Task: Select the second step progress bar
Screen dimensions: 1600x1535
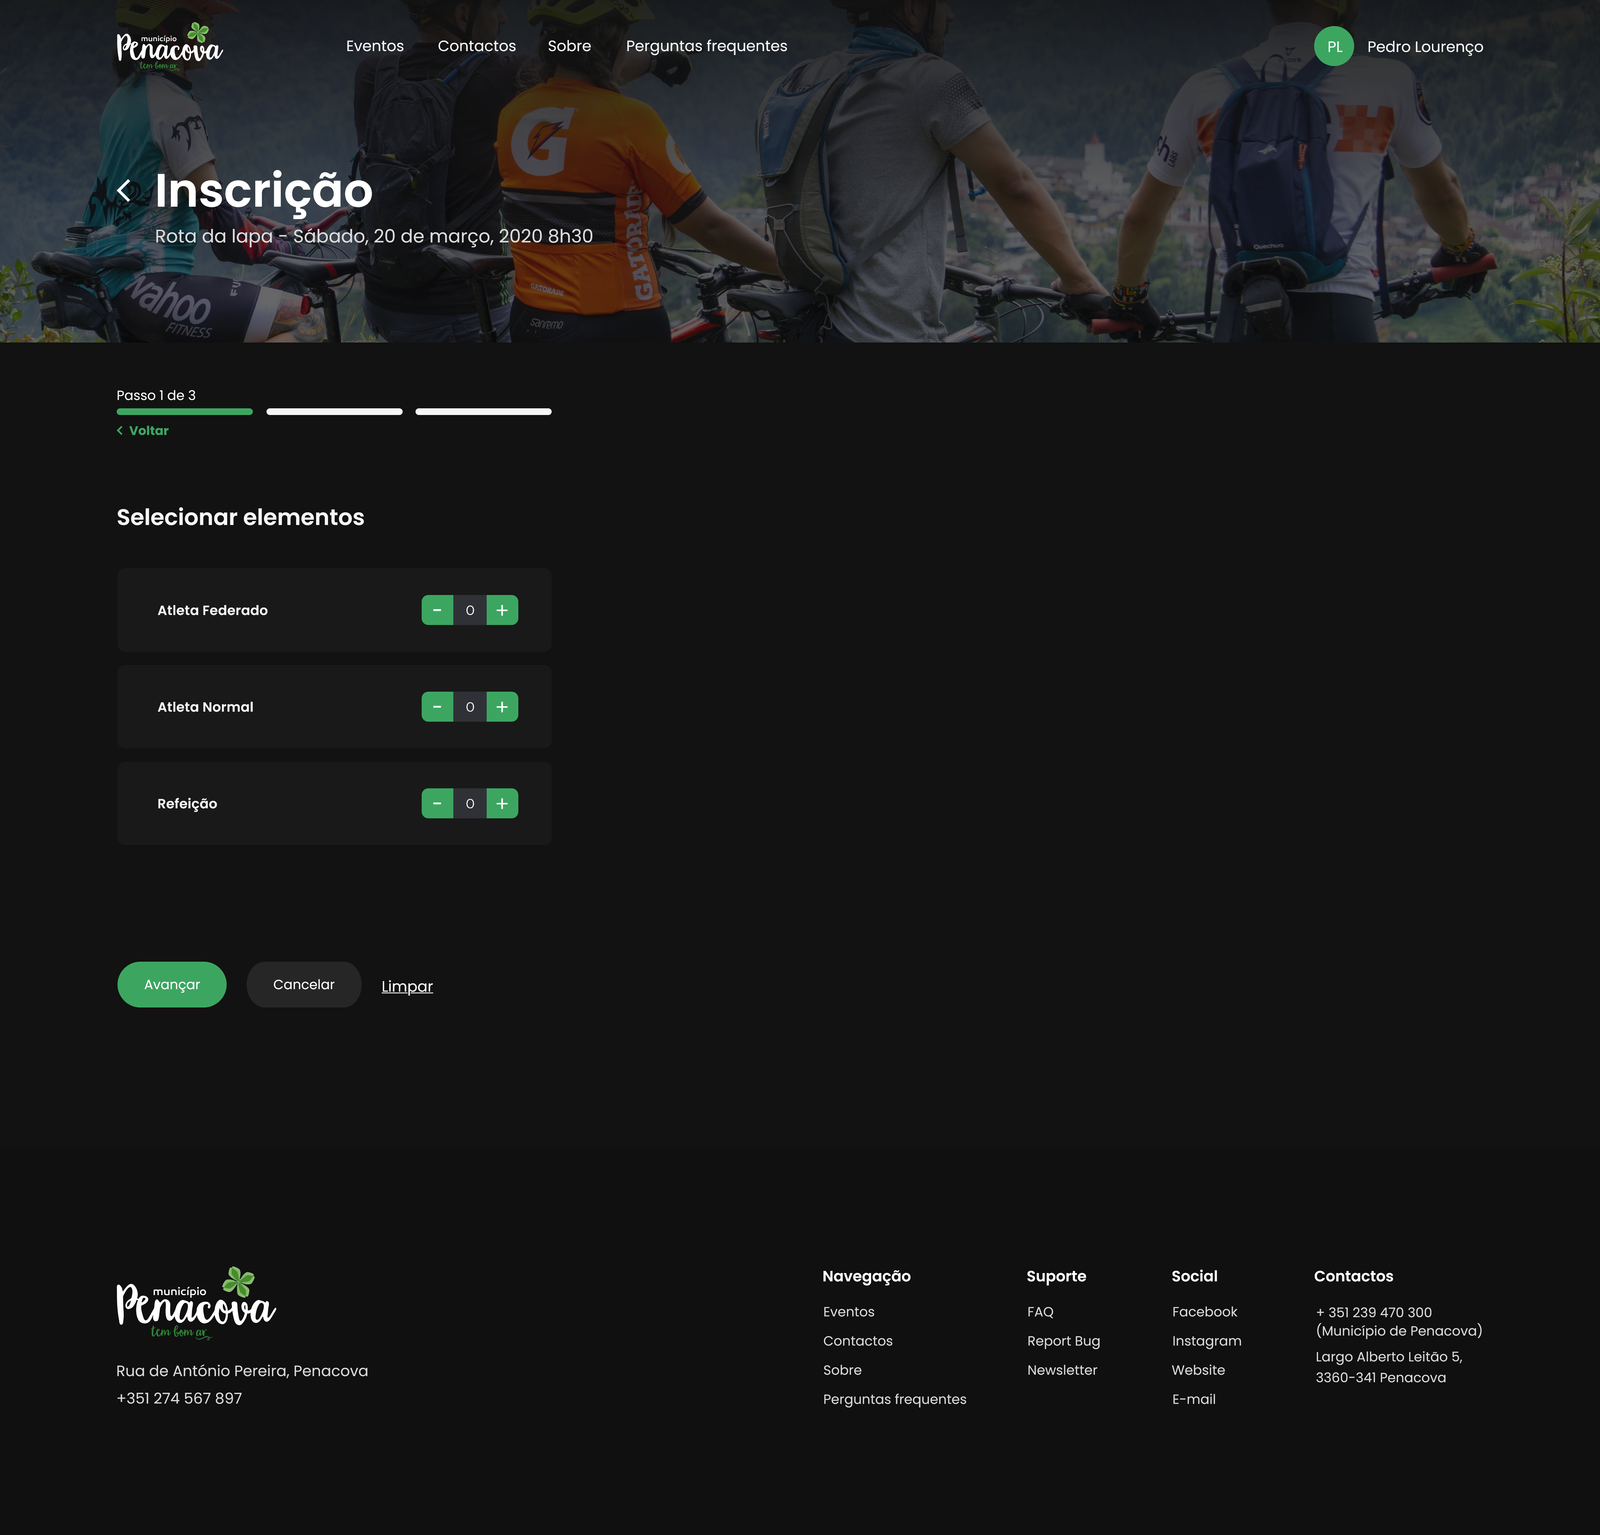Action: click(x=334, y=412)
